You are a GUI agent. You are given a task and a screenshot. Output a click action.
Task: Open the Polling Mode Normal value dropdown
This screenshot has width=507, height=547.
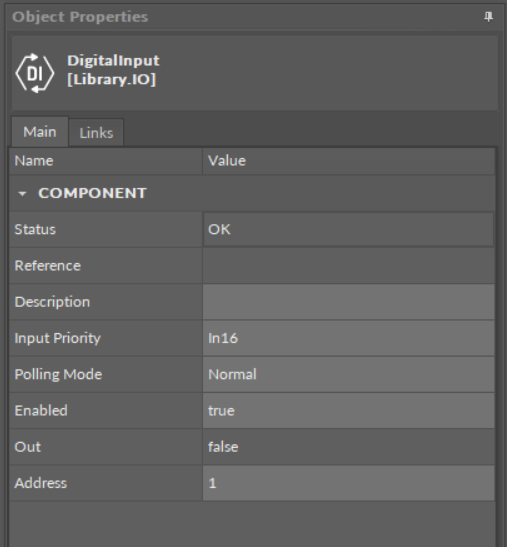(348, 374)
